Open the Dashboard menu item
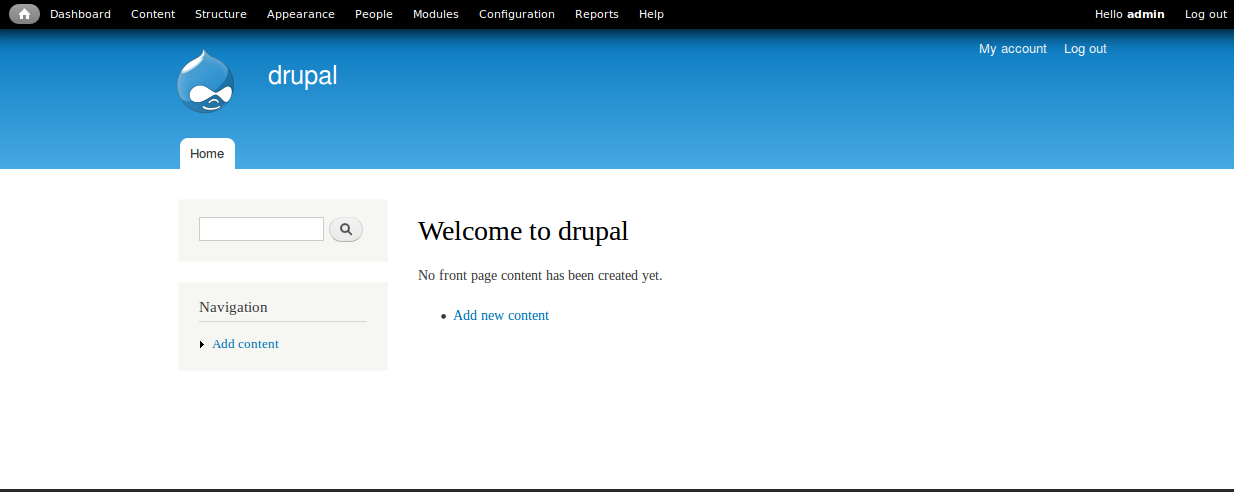Screen dimensions: 1234x492 (80, 14)
